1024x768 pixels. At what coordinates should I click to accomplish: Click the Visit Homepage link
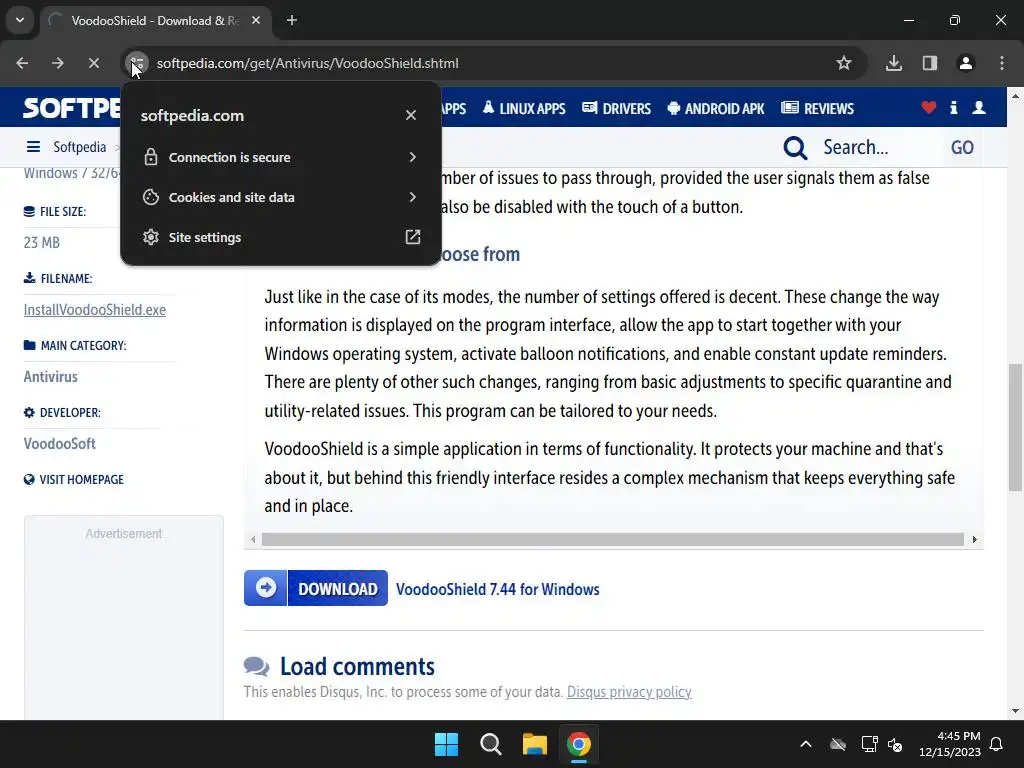tap(74, 479)
